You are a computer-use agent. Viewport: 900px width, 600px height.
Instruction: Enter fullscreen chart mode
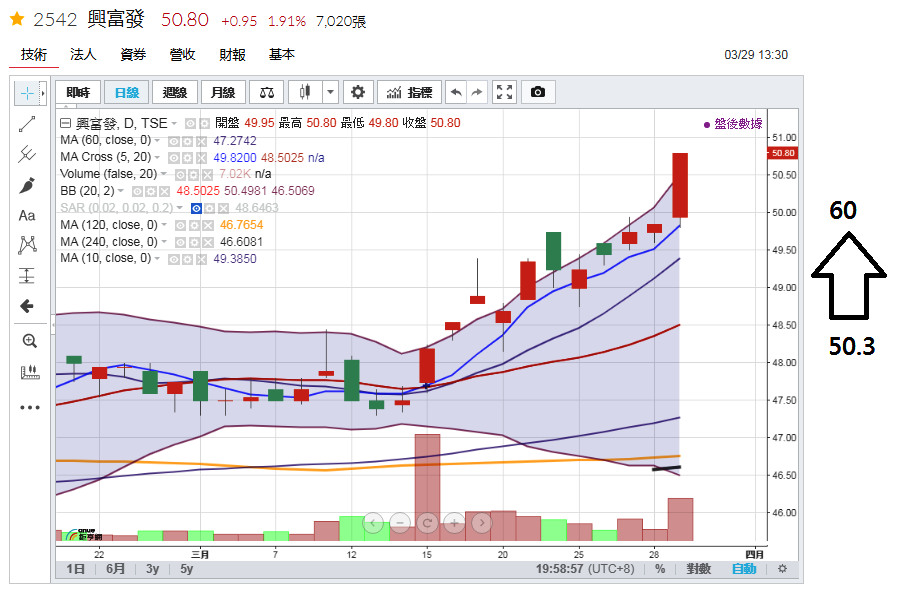tap(505, 92)
